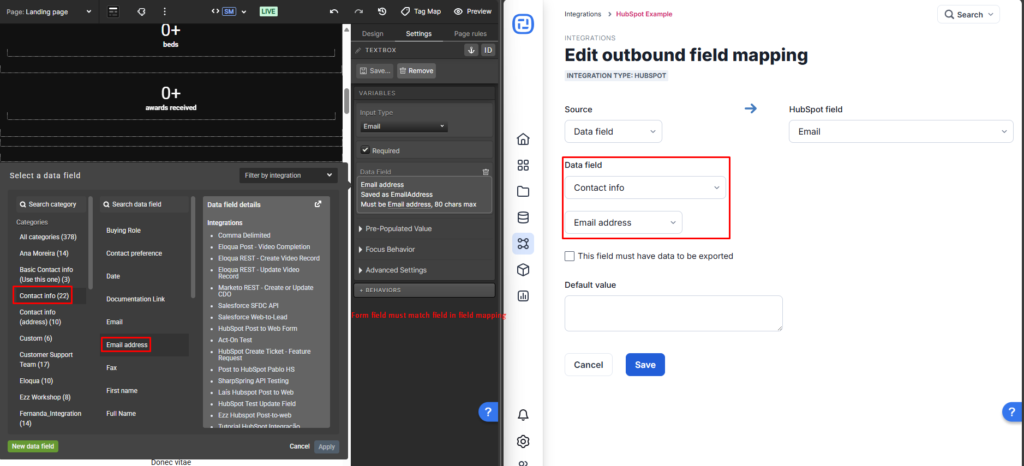The height and width of the screenshot is (466, 1024).
Task: Open notifications bell in sidebar
Action: [522, 414]
